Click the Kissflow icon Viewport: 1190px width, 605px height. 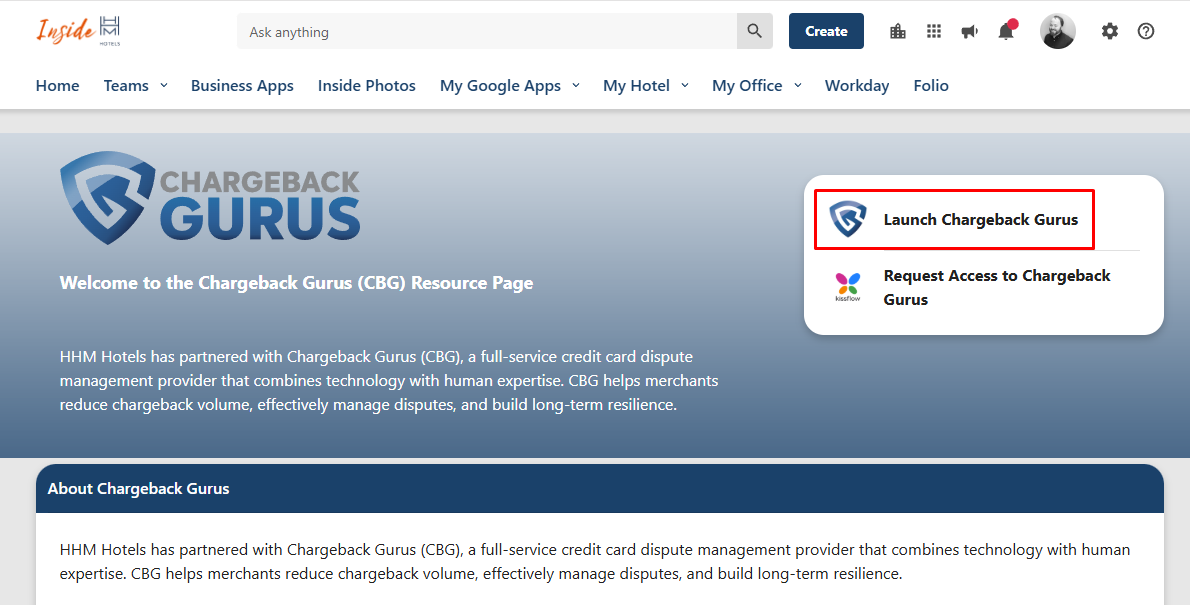pyautogui.click(x=848, y=287)
